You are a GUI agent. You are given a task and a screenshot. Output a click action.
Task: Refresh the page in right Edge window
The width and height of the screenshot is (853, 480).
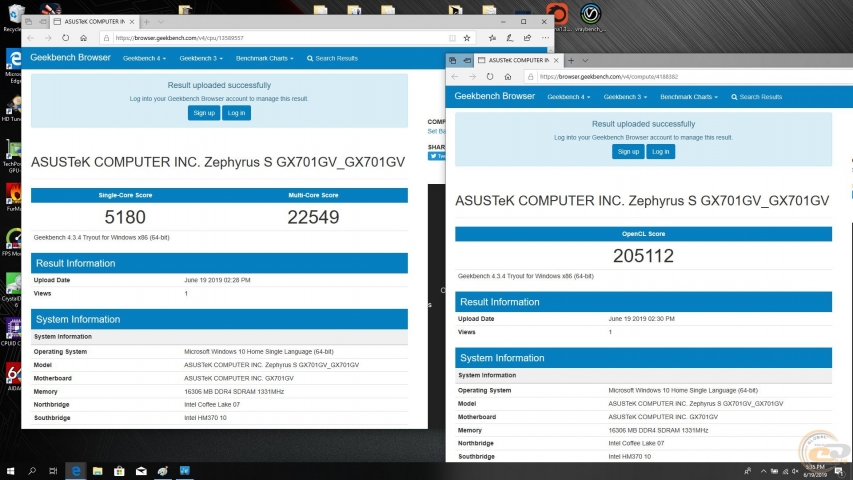[x=490, y=77]
